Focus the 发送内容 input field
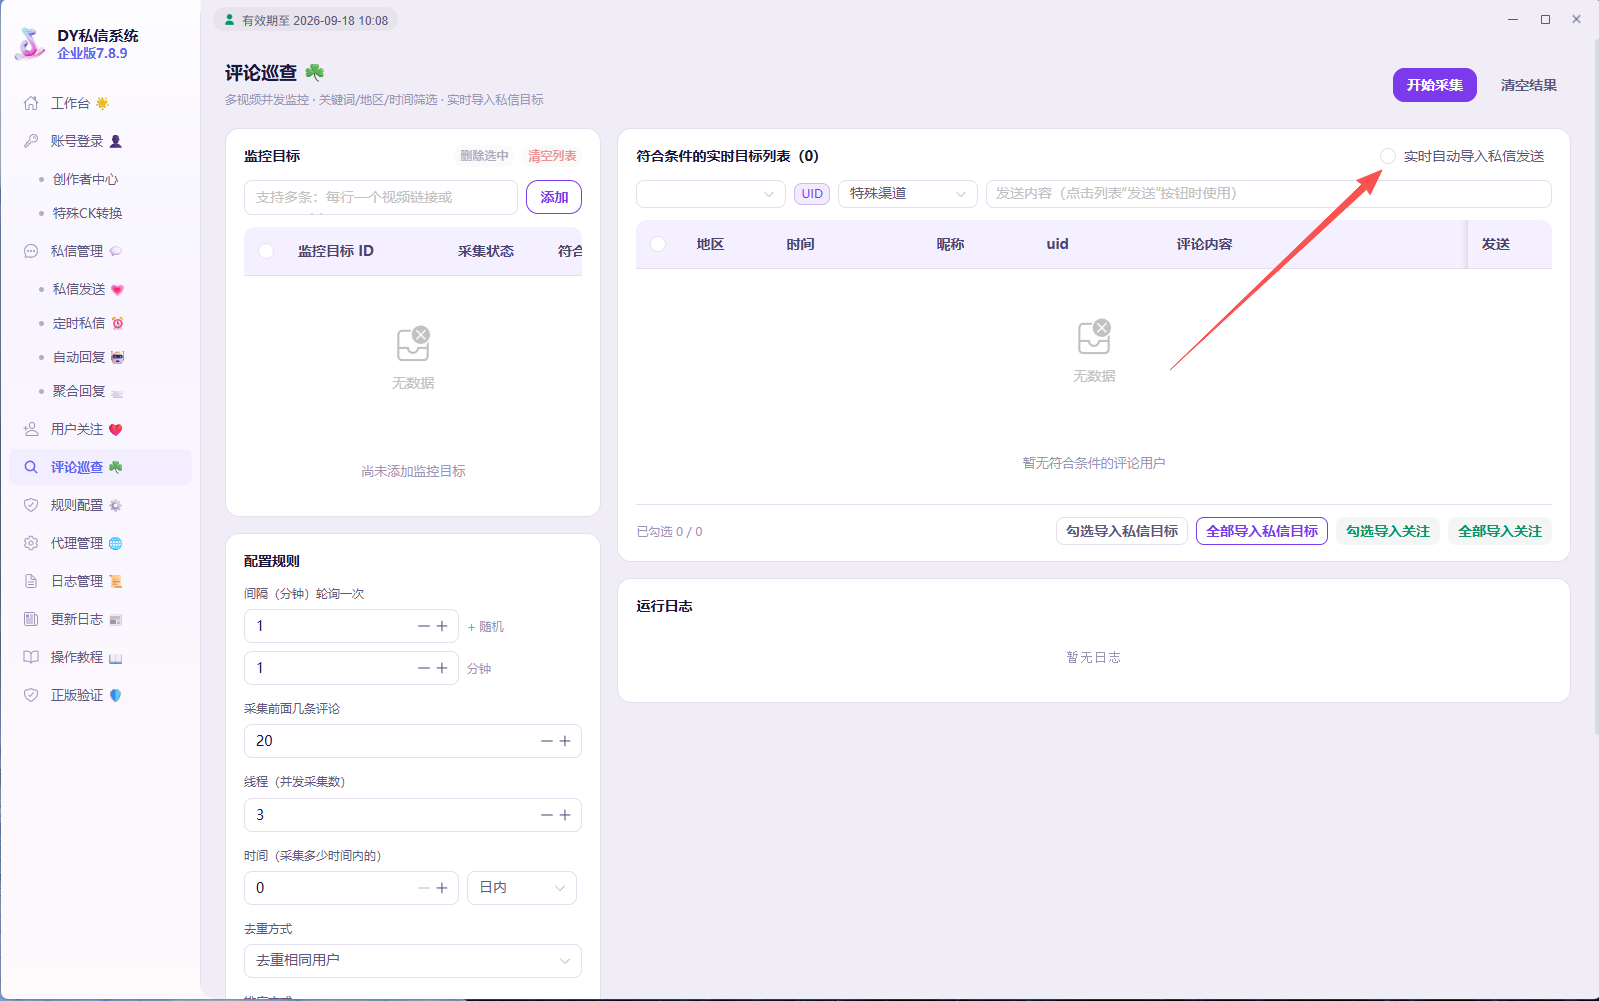 [x=1269, y=194]
